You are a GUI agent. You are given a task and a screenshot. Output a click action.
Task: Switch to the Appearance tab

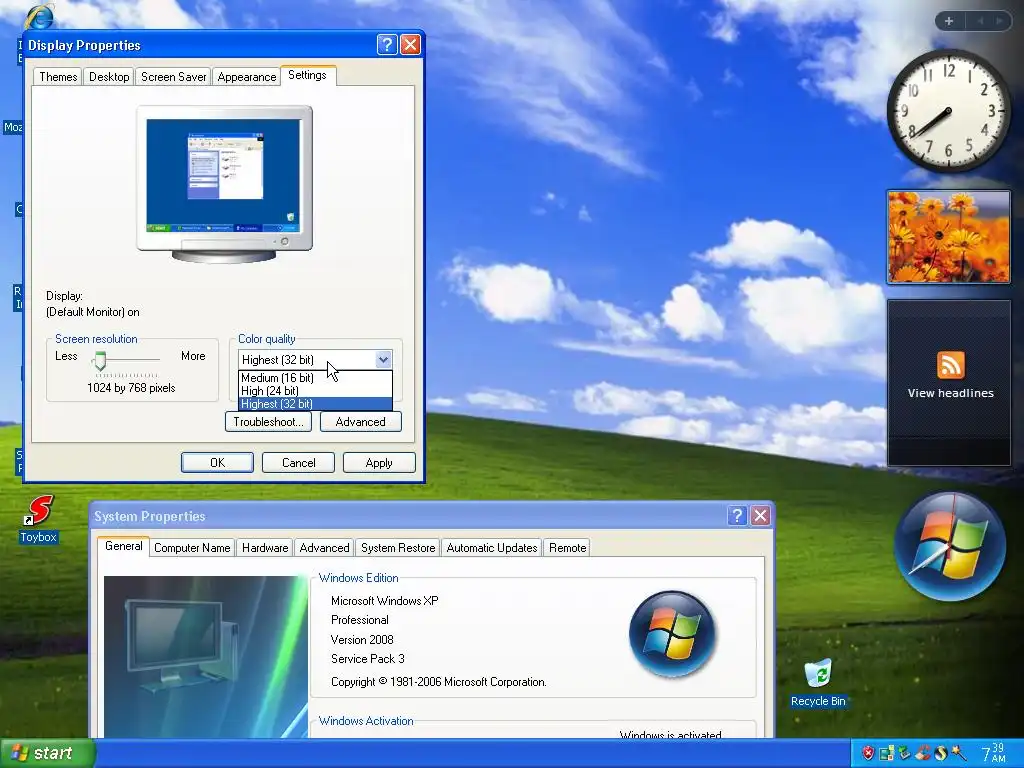[x=247, y=76]
